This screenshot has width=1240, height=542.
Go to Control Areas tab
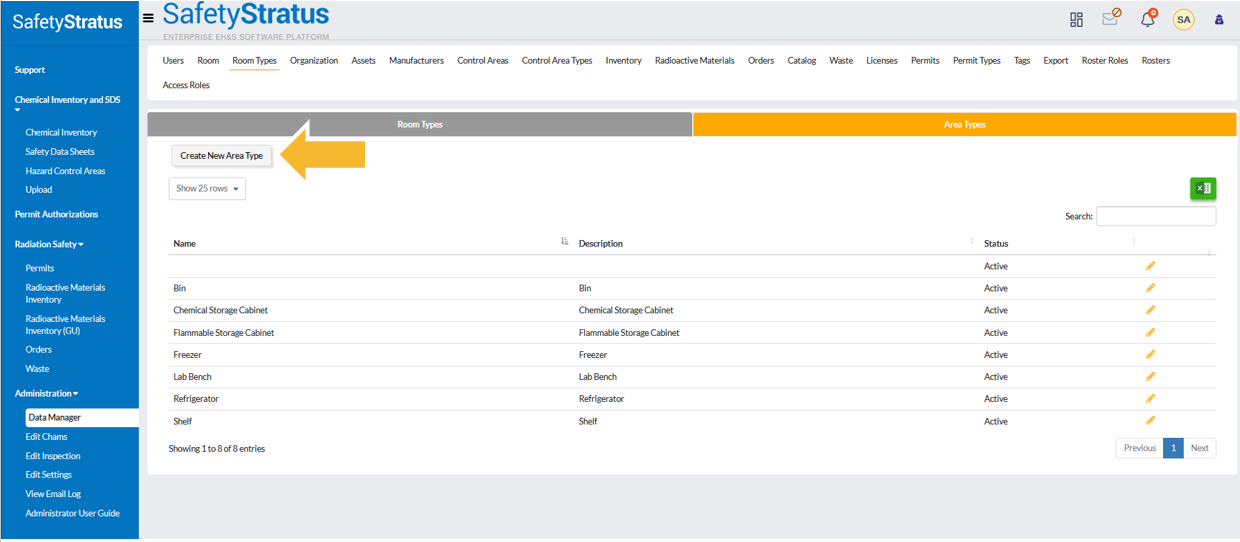(x=483, y=60)
